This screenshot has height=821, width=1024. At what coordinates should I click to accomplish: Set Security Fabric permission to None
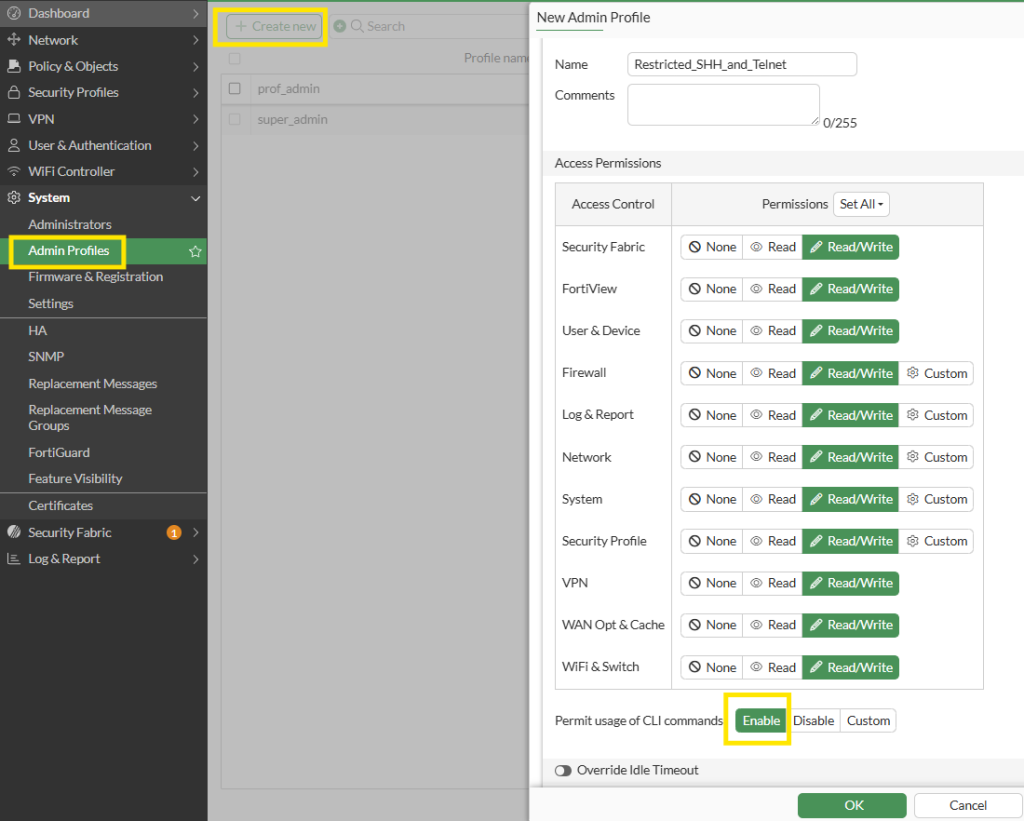pos(712,247)
